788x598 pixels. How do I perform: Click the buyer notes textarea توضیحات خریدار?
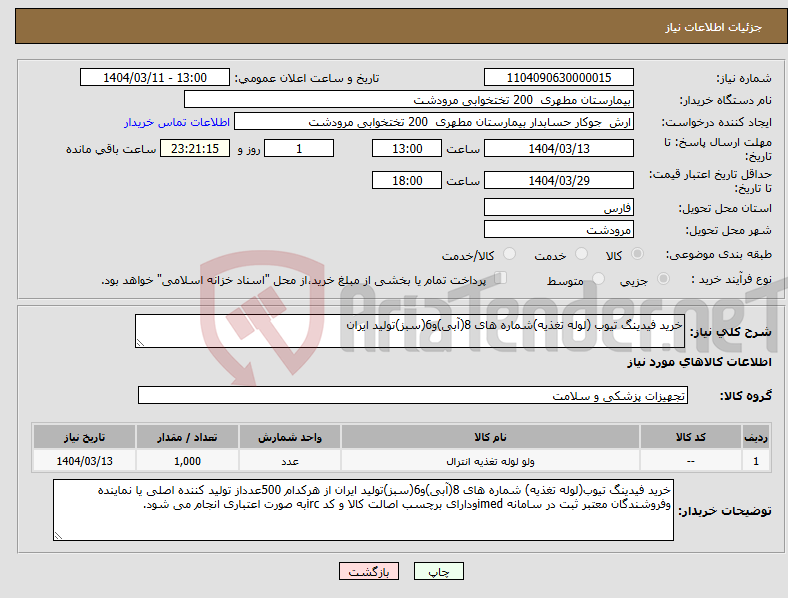(x=363, y=510)
